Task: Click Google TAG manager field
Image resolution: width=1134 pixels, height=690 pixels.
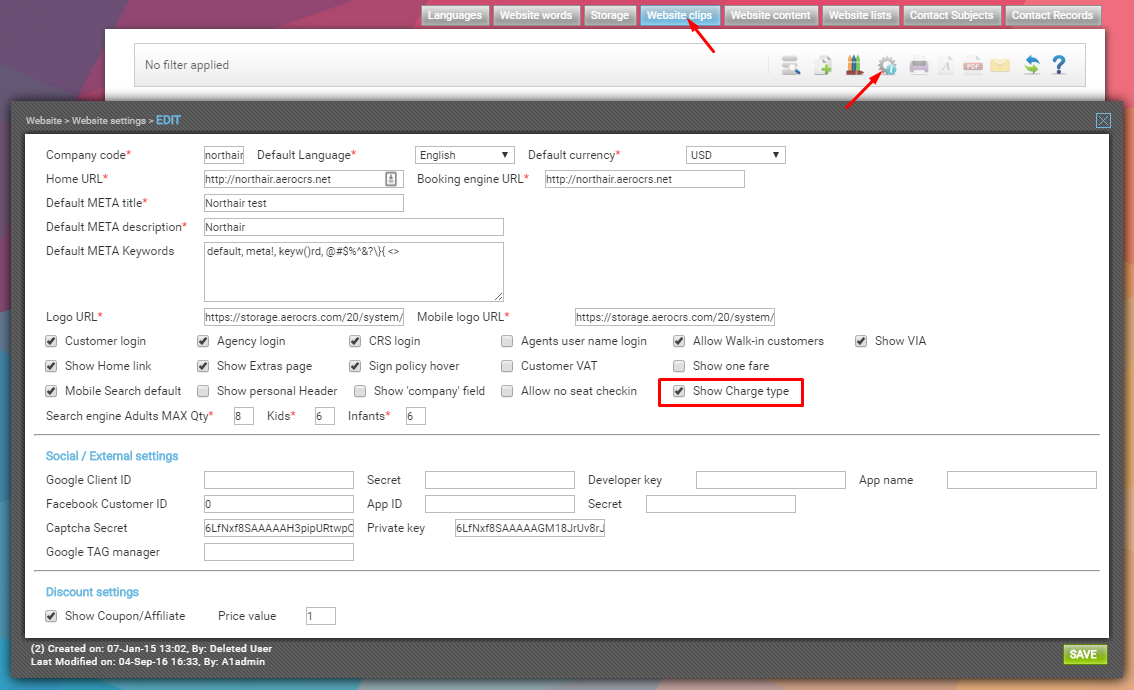Action: coord(278,552)
